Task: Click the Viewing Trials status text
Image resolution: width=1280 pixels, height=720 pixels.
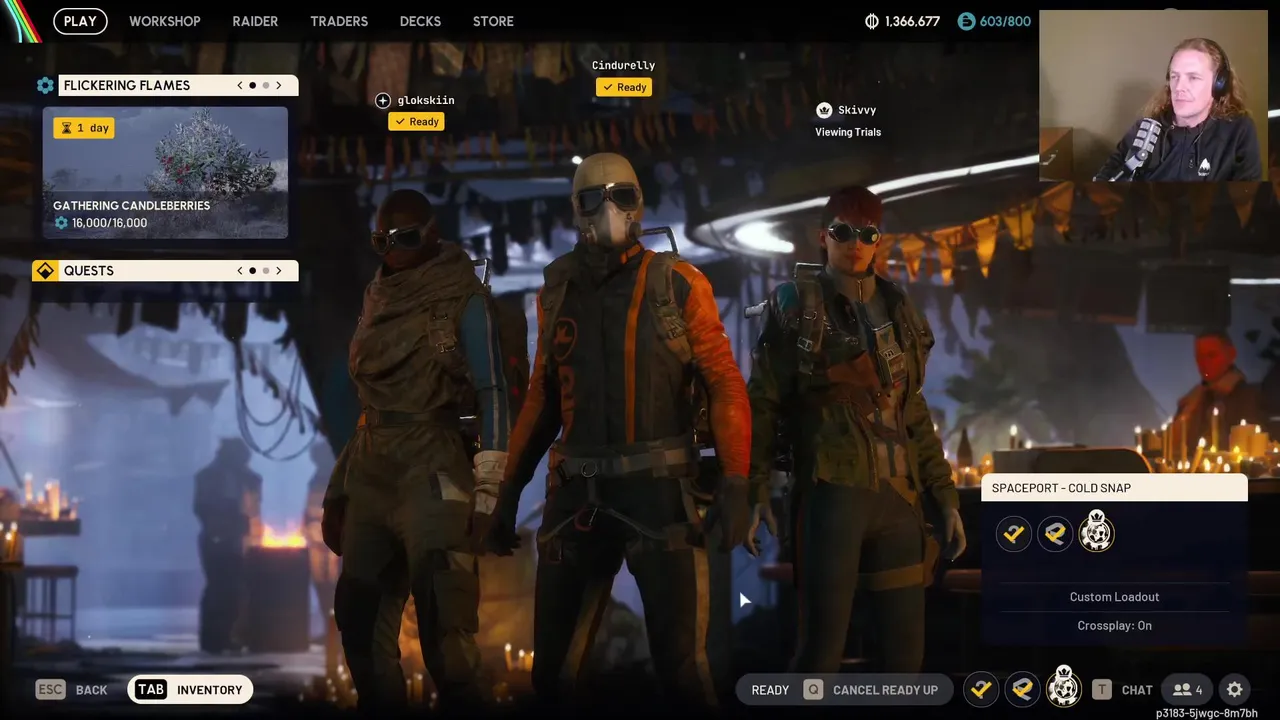Action: click(848, 132)
